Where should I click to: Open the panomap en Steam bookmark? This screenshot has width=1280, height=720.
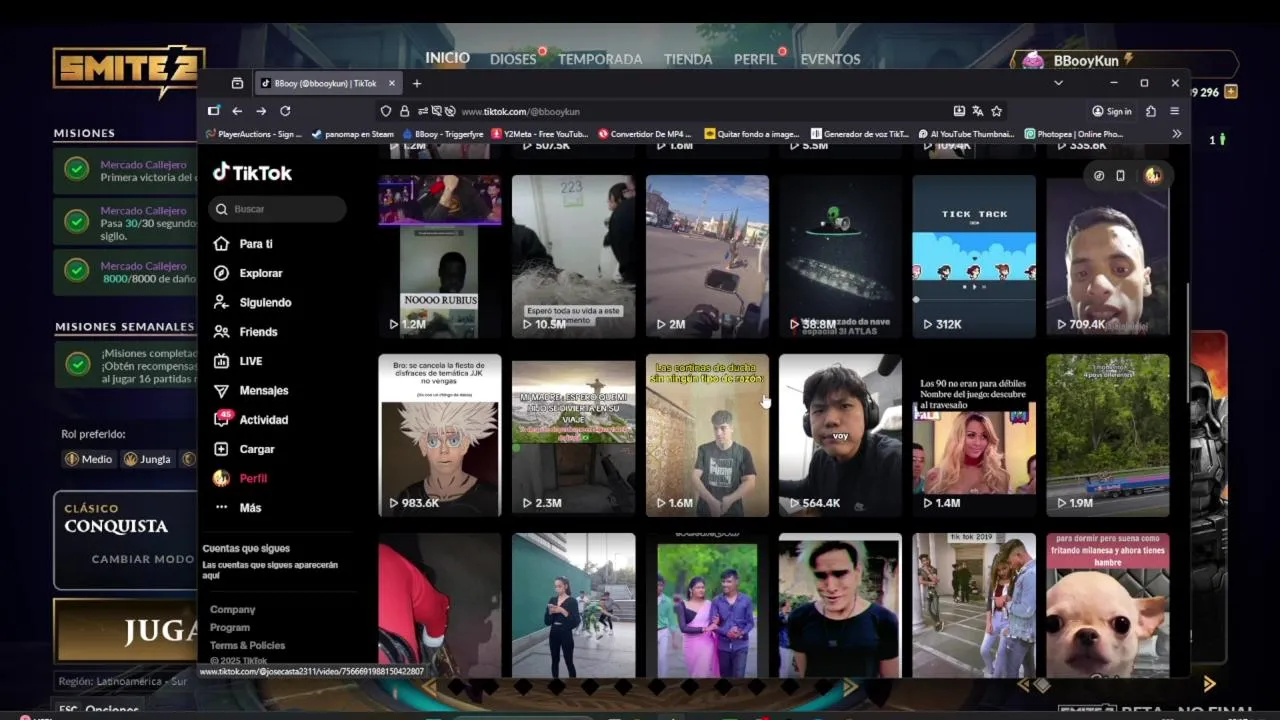point(353,133)
